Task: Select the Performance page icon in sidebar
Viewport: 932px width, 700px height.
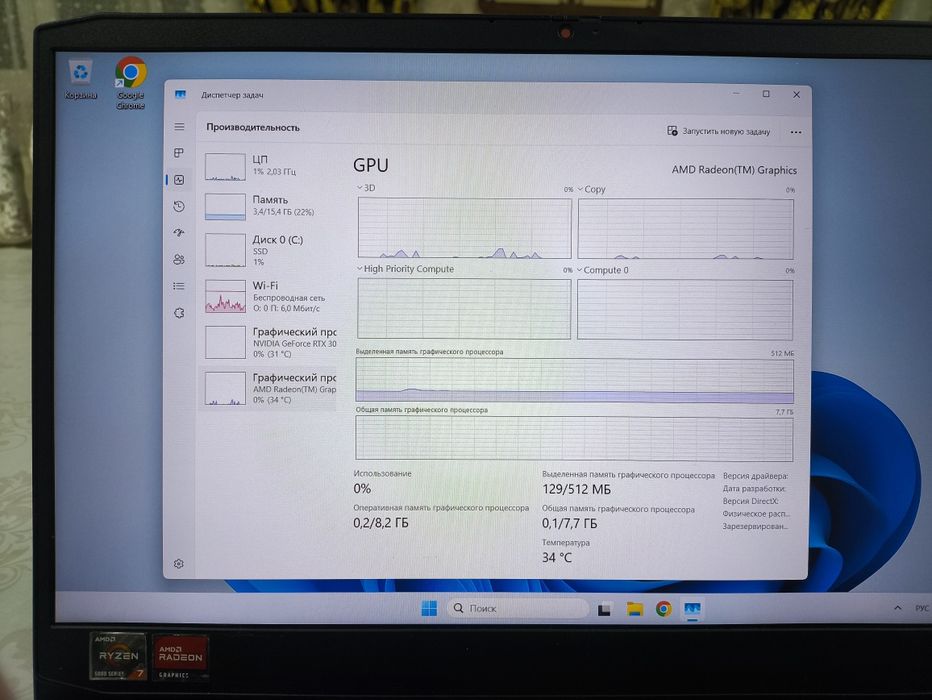Action: pos(179,179)
